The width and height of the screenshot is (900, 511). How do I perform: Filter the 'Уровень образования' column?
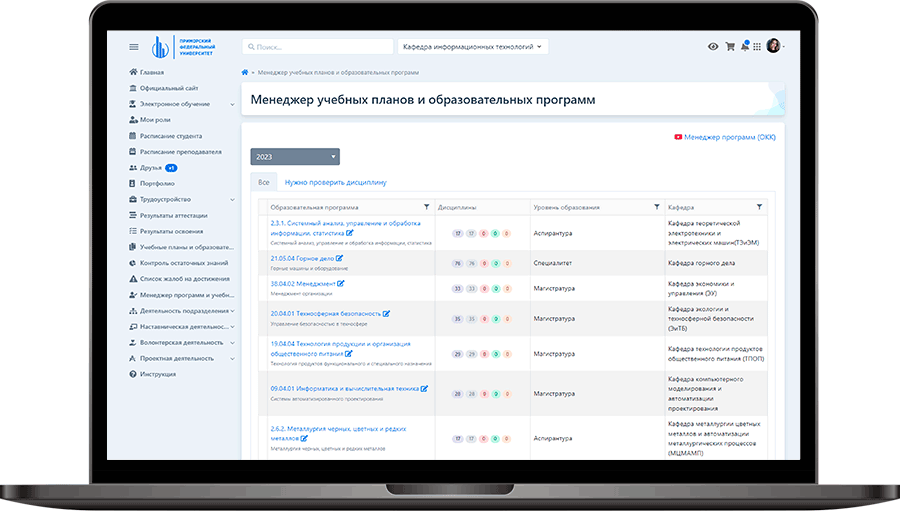click(657, 207)
